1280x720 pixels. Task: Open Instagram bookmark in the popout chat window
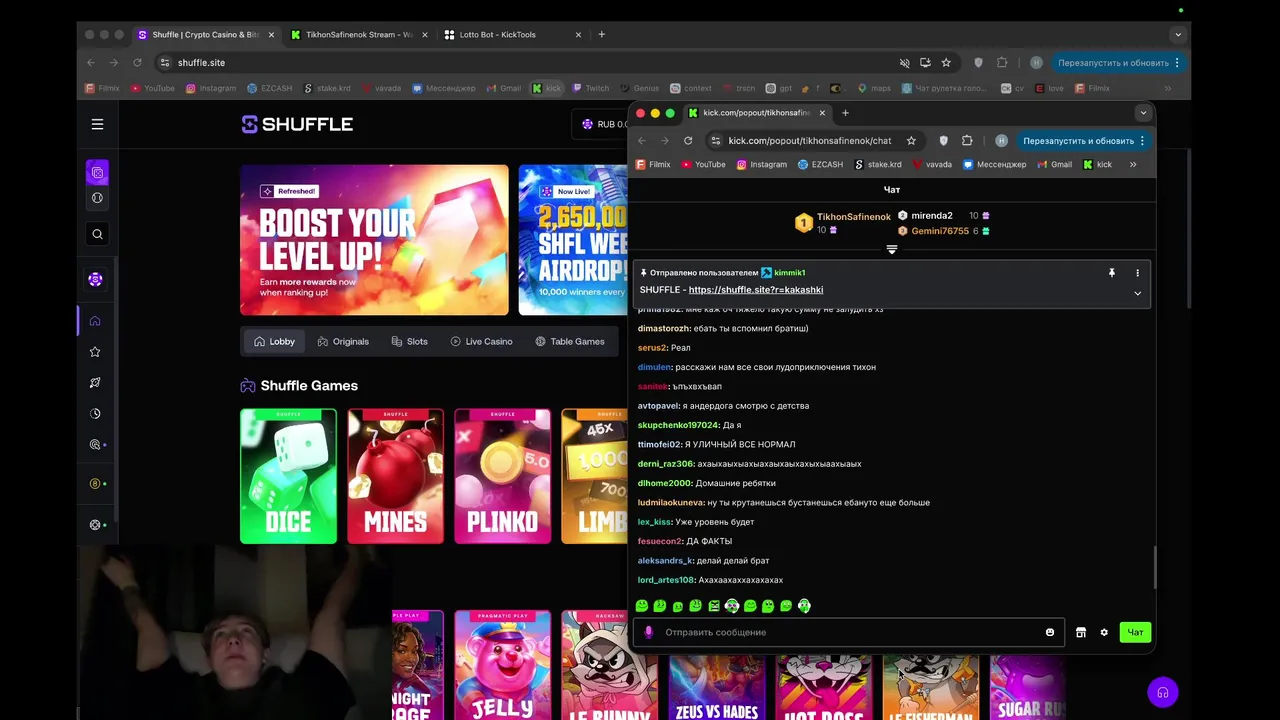(762, 164)
